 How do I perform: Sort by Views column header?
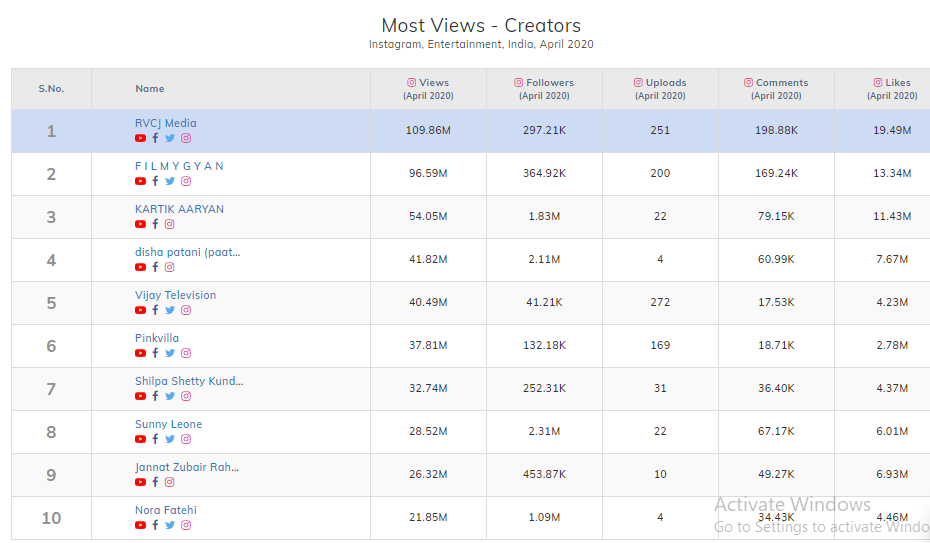pyautogui.click(x=428, y=89)
